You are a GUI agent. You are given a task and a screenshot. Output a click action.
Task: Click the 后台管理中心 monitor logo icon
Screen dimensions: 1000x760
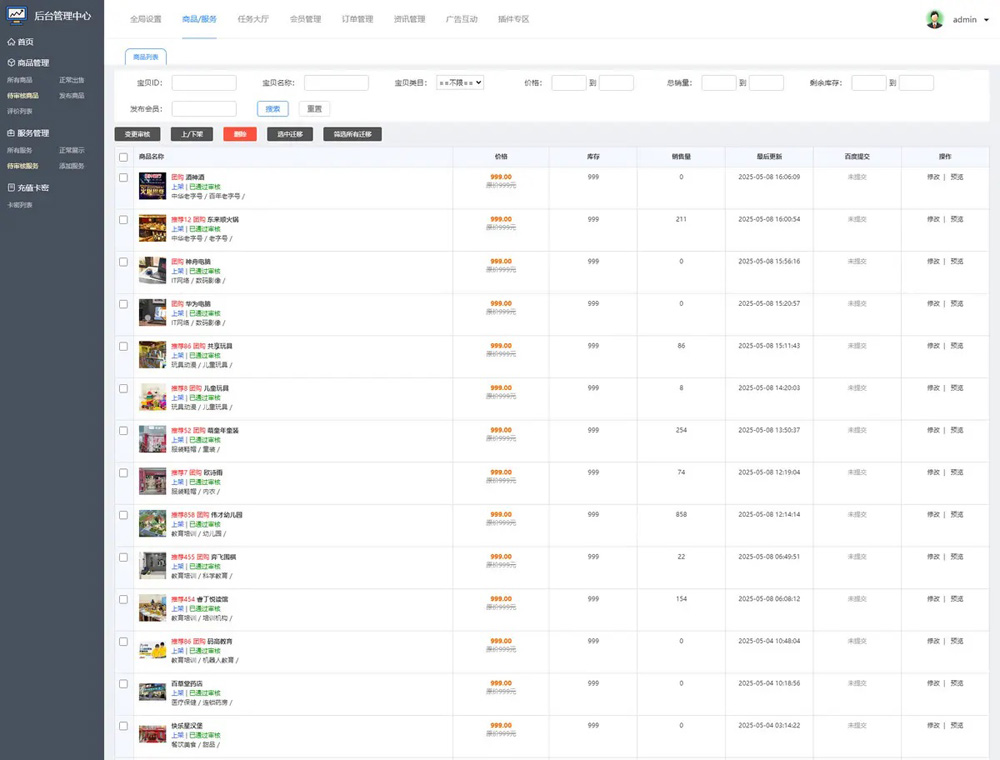click(17, 18)
